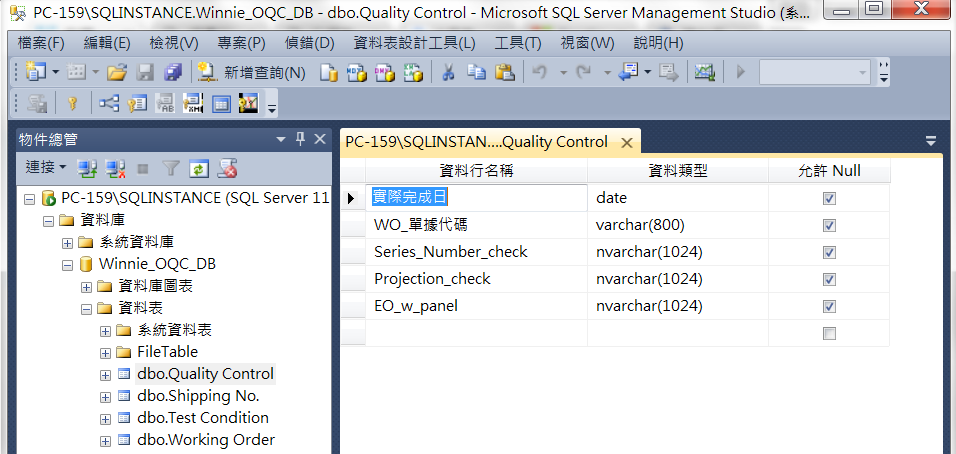The image size is (956, 454).
Task: Click the Database Engine Query icon
Action: point(329,73)
